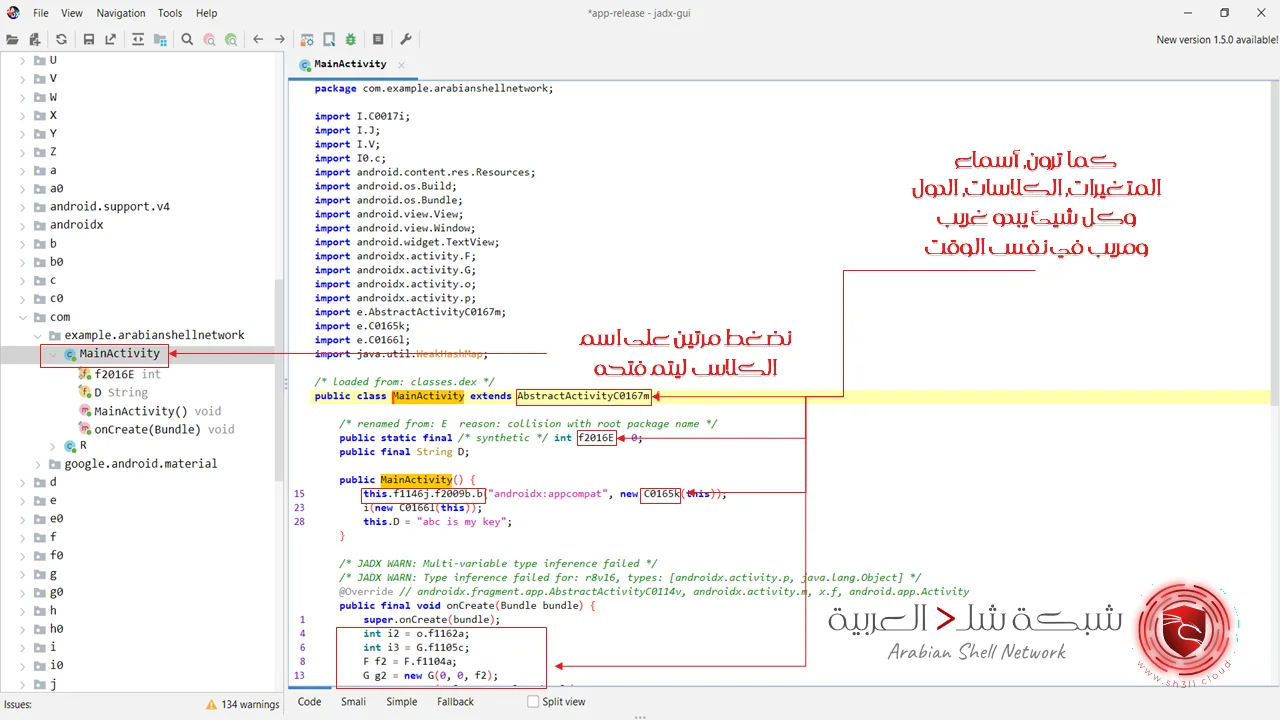Open the File menu

(41, 13)
